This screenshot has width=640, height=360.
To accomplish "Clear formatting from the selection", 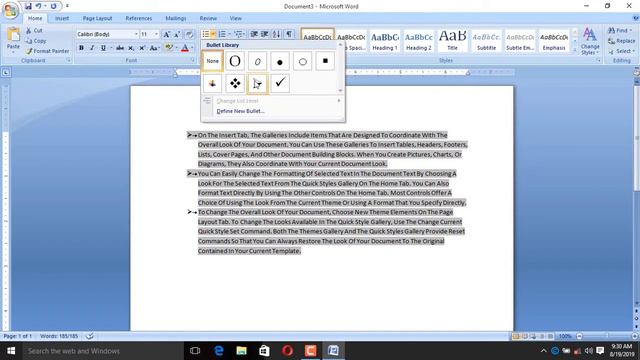I will tap(189, 34).
